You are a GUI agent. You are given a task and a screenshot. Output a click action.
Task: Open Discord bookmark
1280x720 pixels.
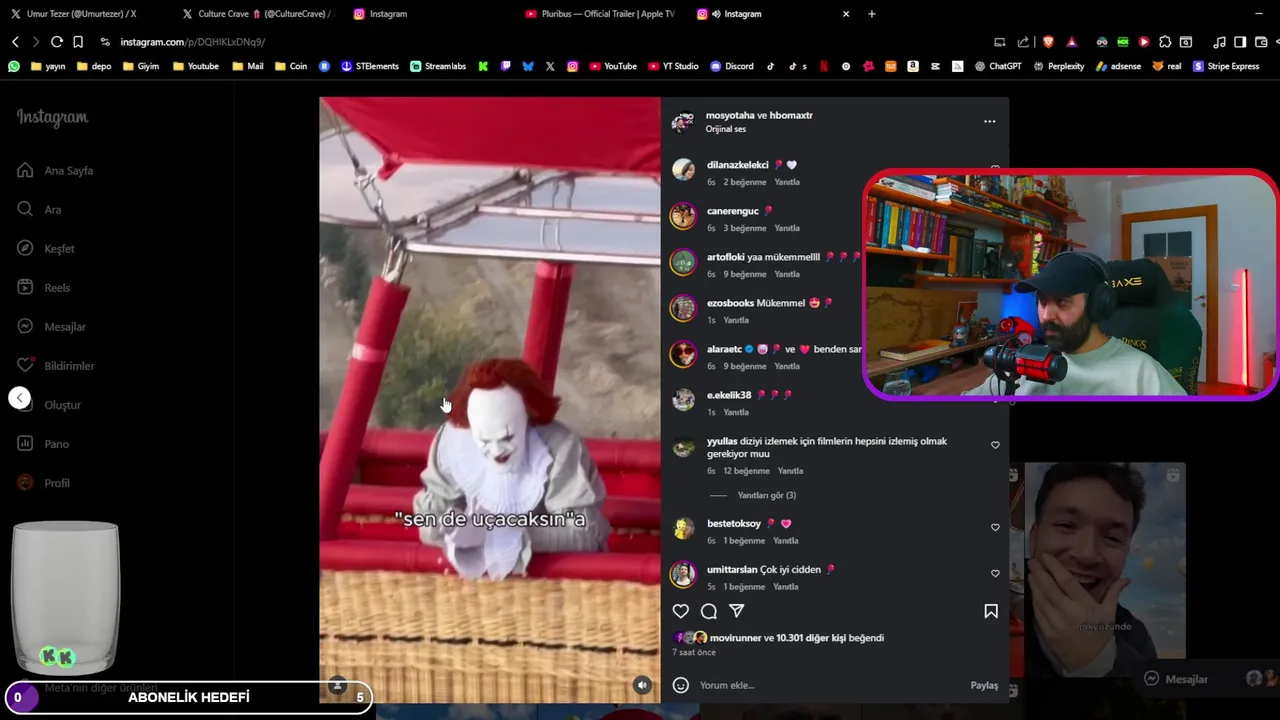732,66
